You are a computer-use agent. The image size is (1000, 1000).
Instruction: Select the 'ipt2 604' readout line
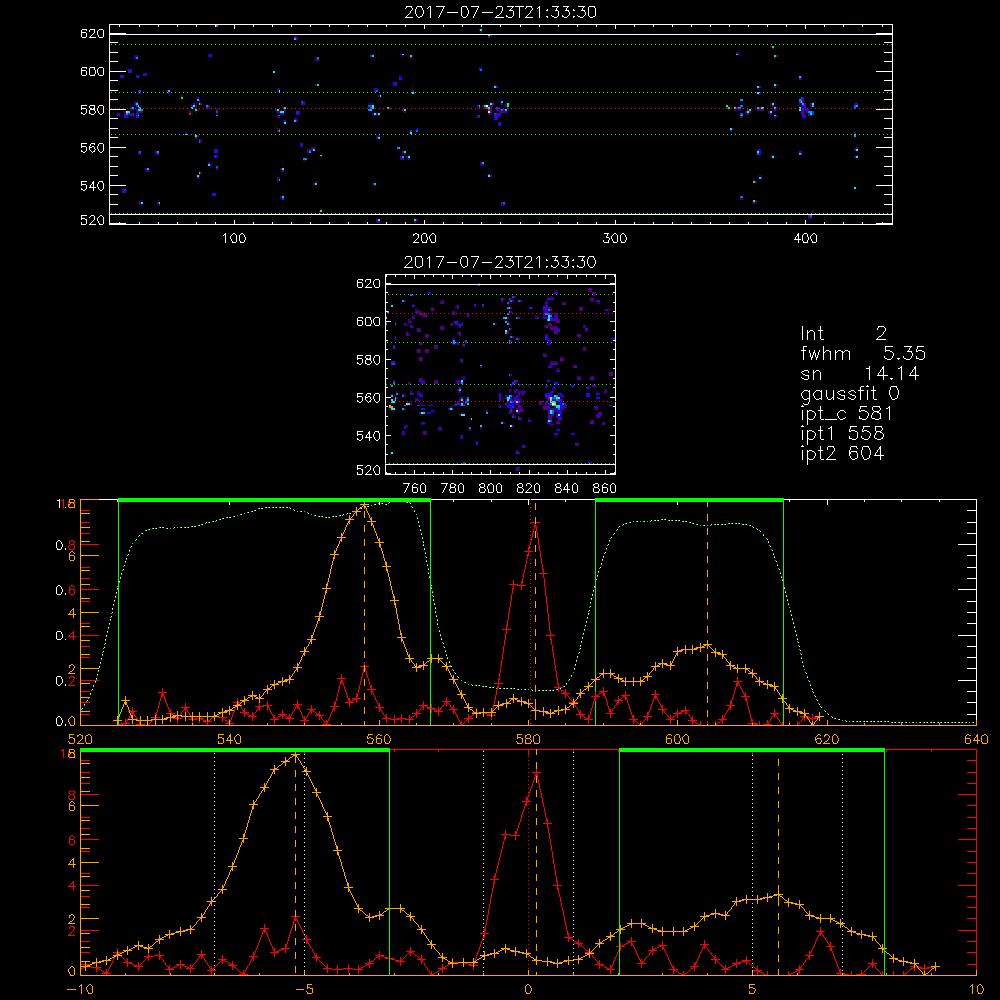842,453
